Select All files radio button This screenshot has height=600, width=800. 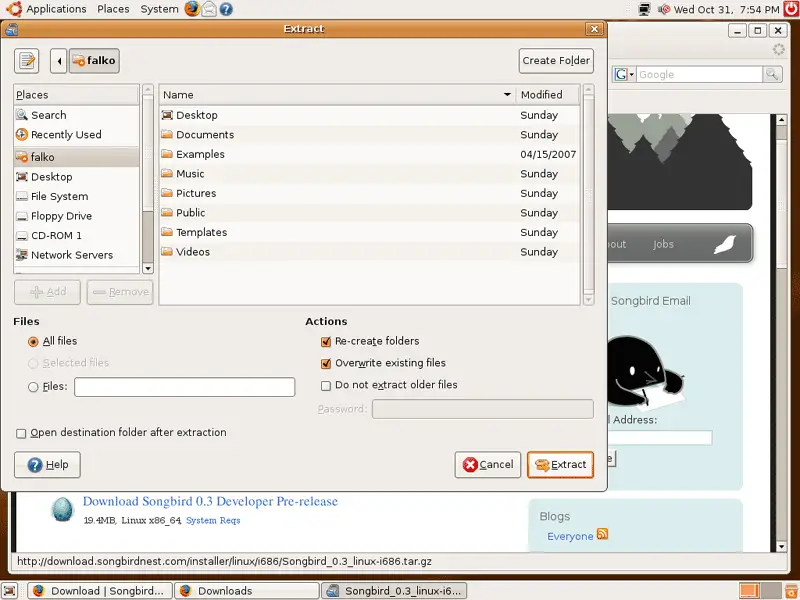33,342
